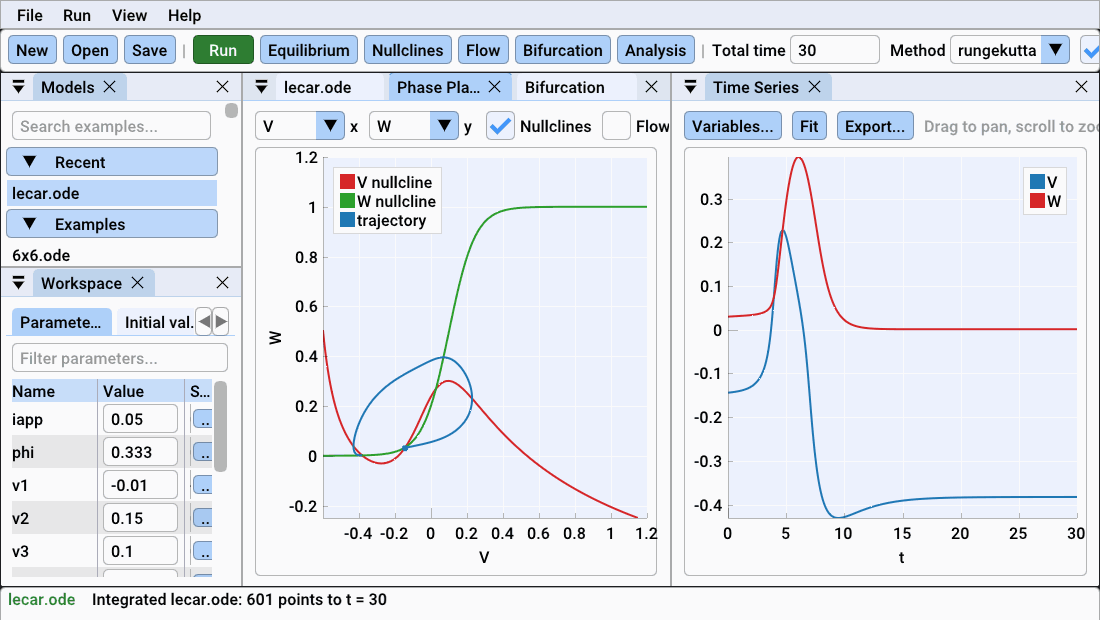The width and height of the screenshot is (1100, 620).
Task: Edit the v1 value field
Action: click(x=140, y=485)
